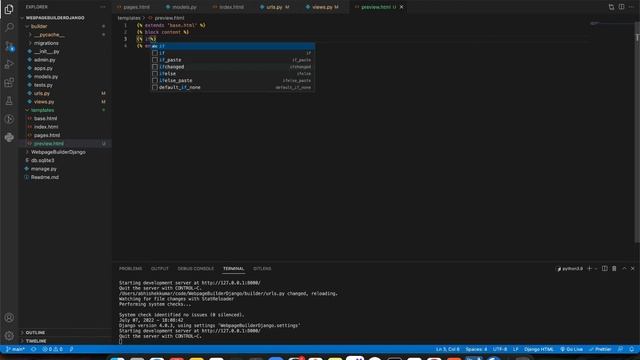Screen dimensions: 640x360
Task: Expand the TIMELINE section
Action: [x=36, y=341]
